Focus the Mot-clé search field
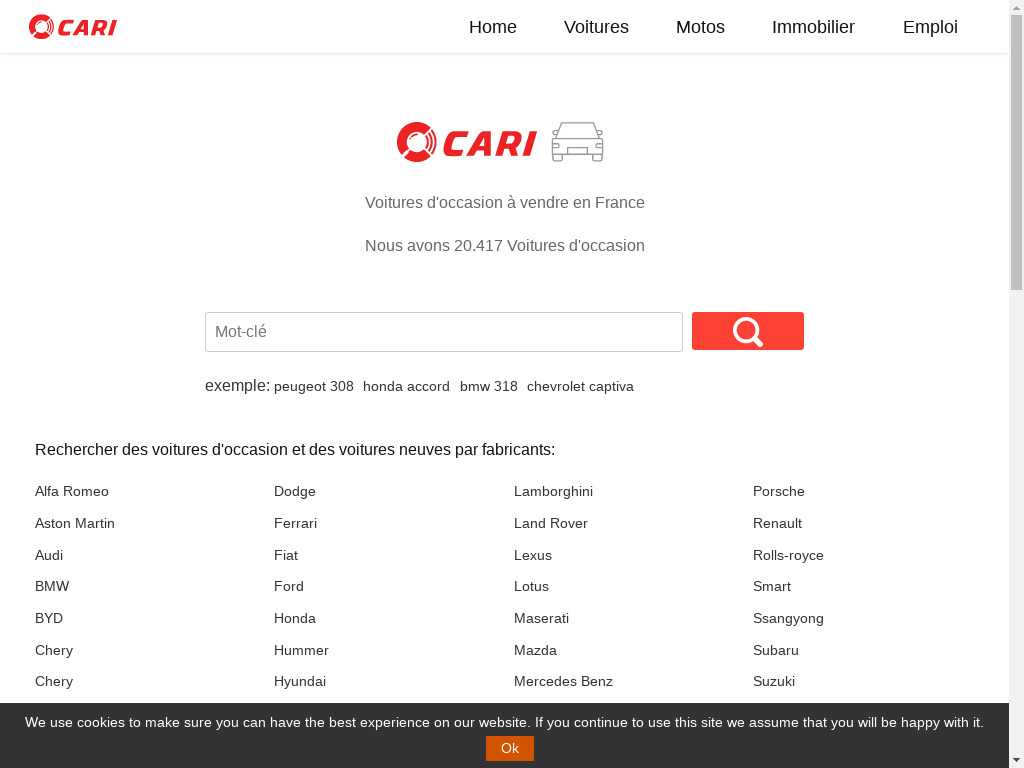The image size is (1024, 768). click(x=443, y=332)
